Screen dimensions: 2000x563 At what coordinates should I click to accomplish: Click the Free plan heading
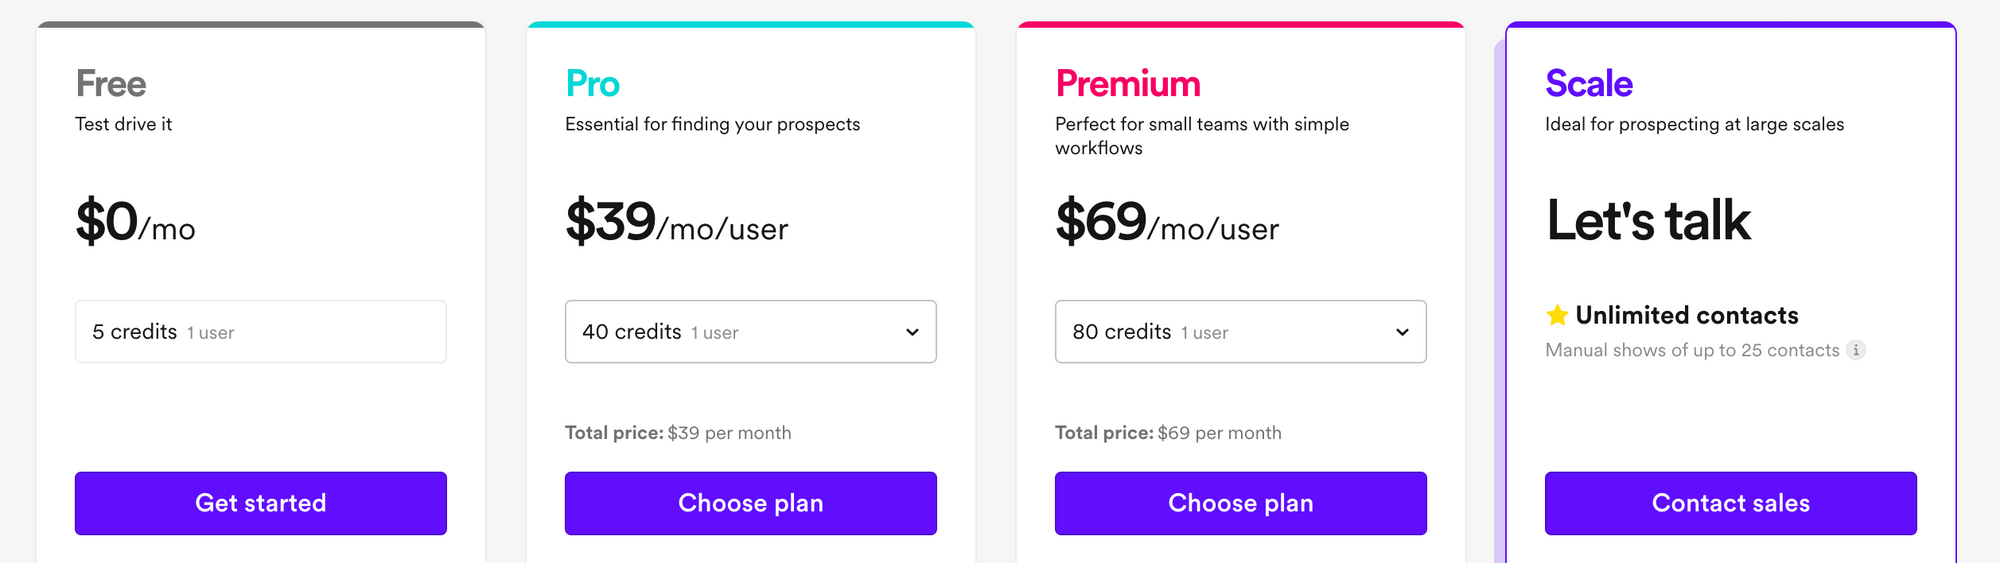pos(111,84)
